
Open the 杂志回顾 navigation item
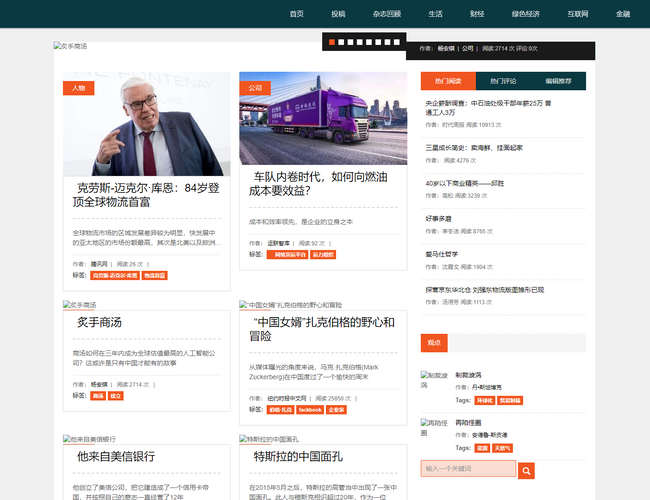click(x=387, y=14)
